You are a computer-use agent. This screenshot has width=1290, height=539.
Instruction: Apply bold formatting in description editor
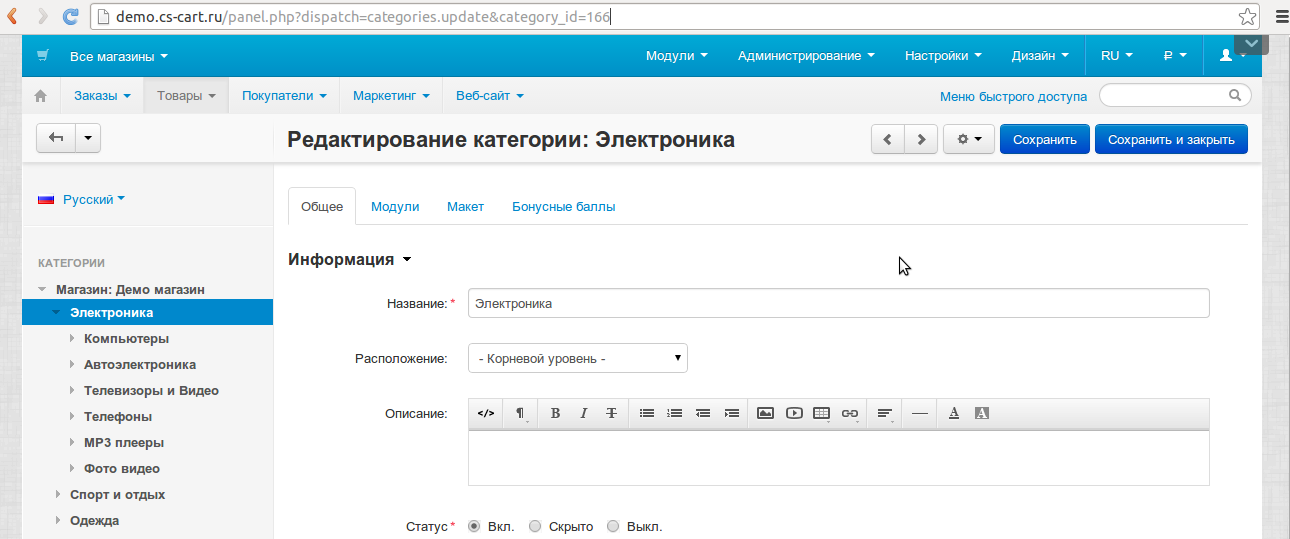(x=555, y=413)
